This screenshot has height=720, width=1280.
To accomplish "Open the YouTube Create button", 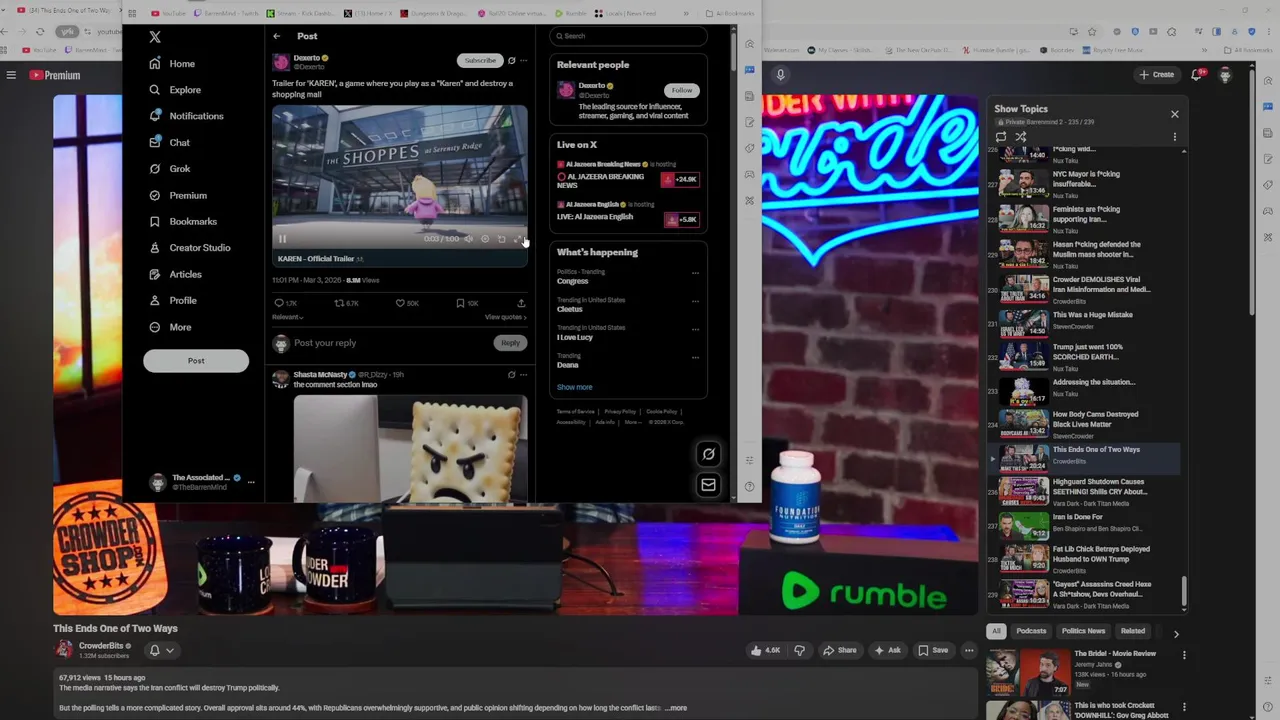I will (1156, 75).
